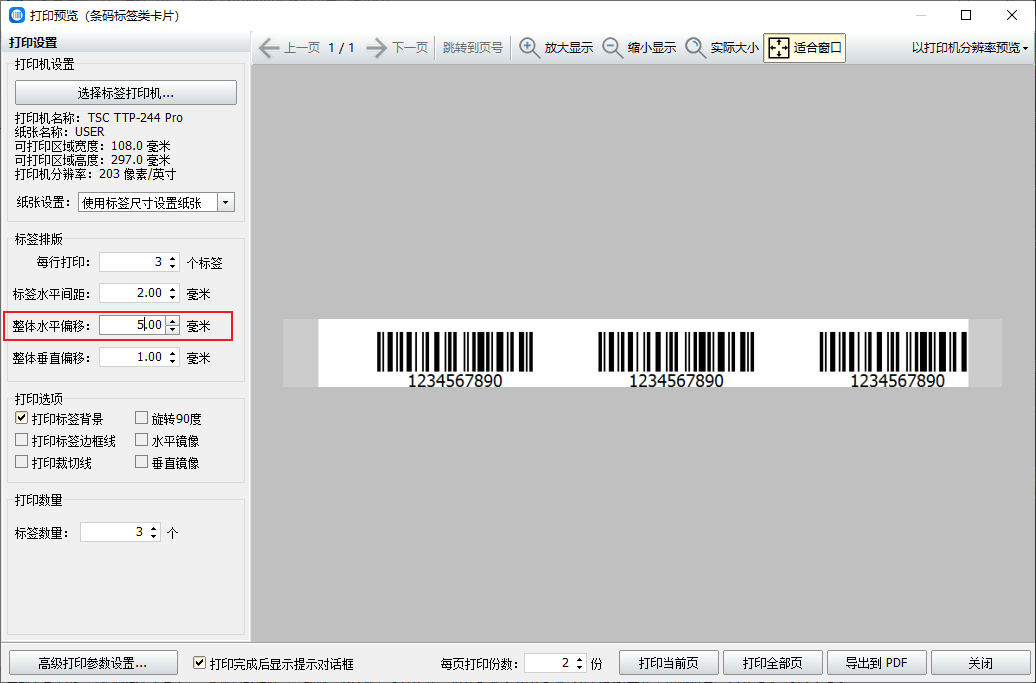Click 可打印区域宽度: 108.0 毫米 text
The height and width of the screenshot is (683, 1036).
pyautogui.click(x=92, y=146)
